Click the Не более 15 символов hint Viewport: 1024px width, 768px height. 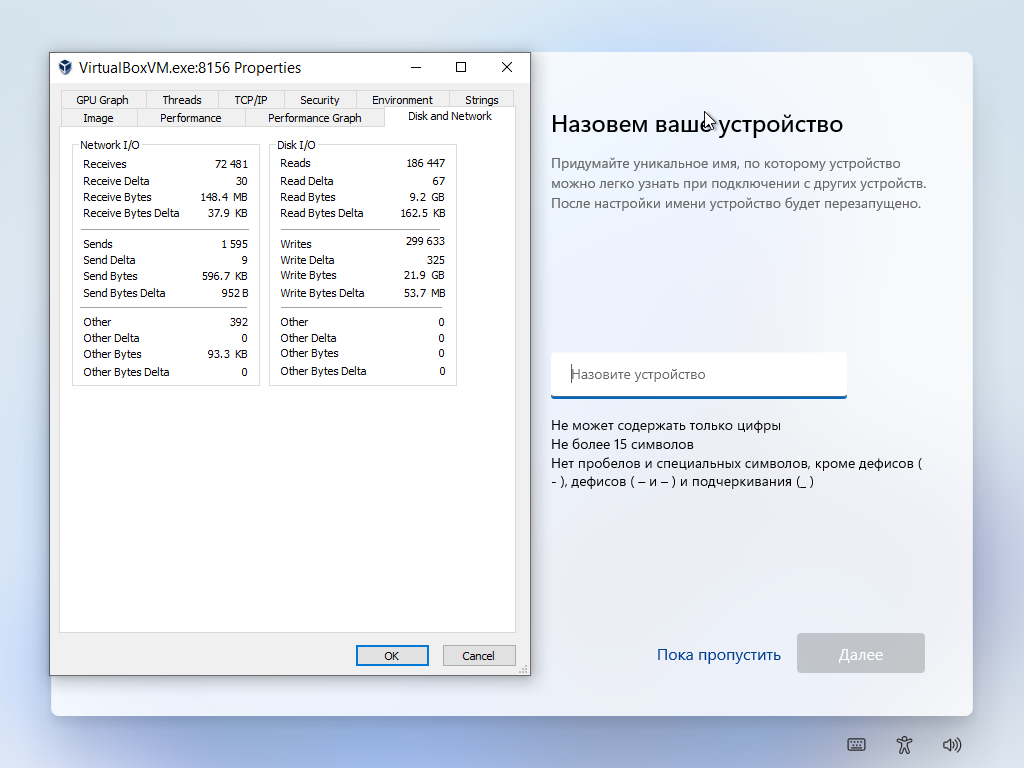click(x=622, y=445)
